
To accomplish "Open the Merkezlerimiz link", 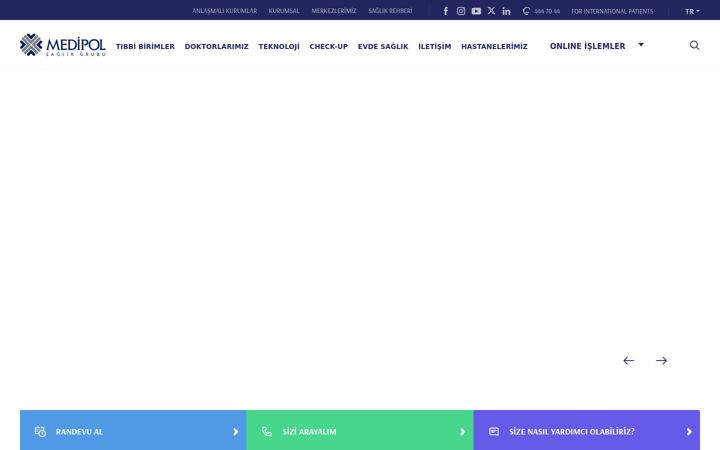I will tap(334, 11).
